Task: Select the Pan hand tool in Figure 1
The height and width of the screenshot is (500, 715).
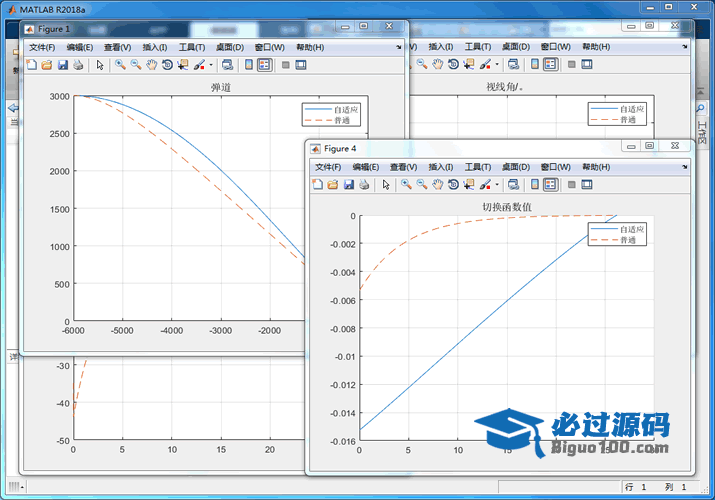Action: 151,65
